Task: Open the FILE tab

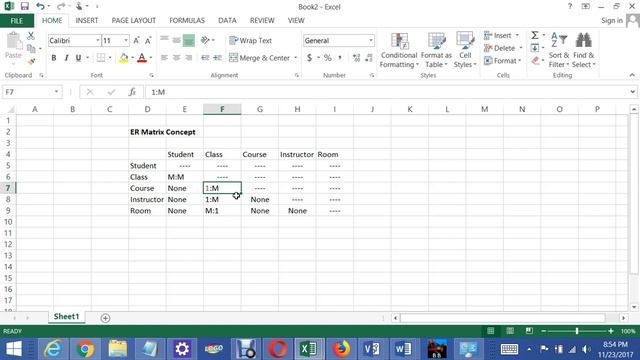Action: point(17,21)
